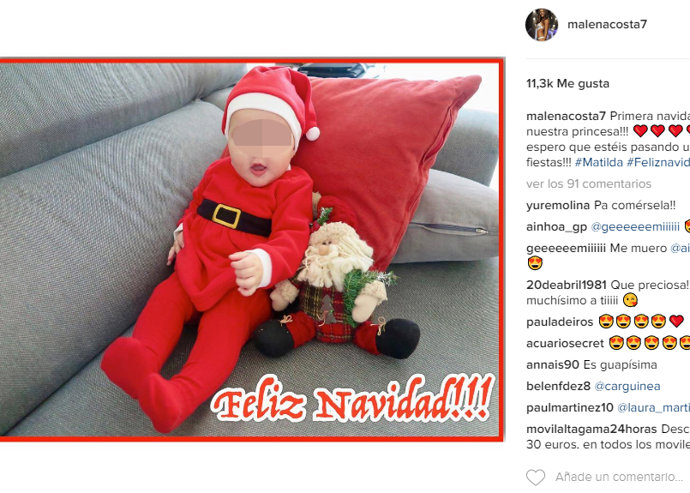The height and width of the screenshot is (493, 690).
Task: Click the Feliz Navidad post photo
Action: coord(252,250)
